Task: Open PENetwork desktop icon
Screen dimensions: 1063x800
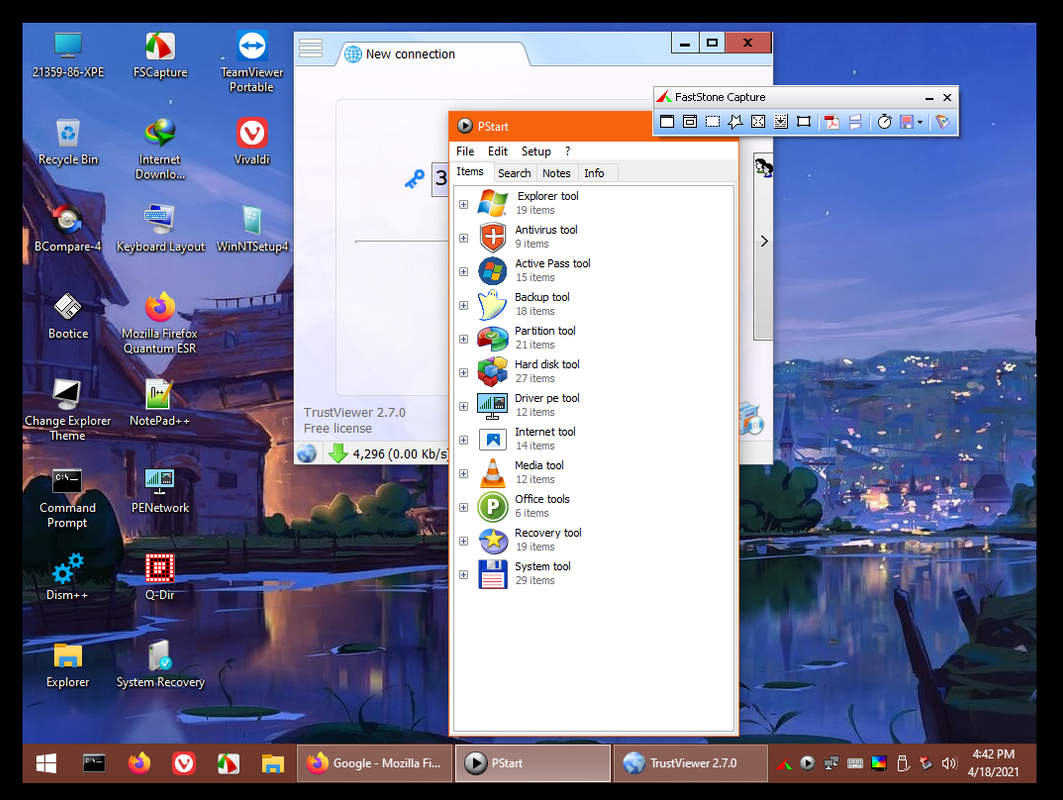Action: (160, 490)
